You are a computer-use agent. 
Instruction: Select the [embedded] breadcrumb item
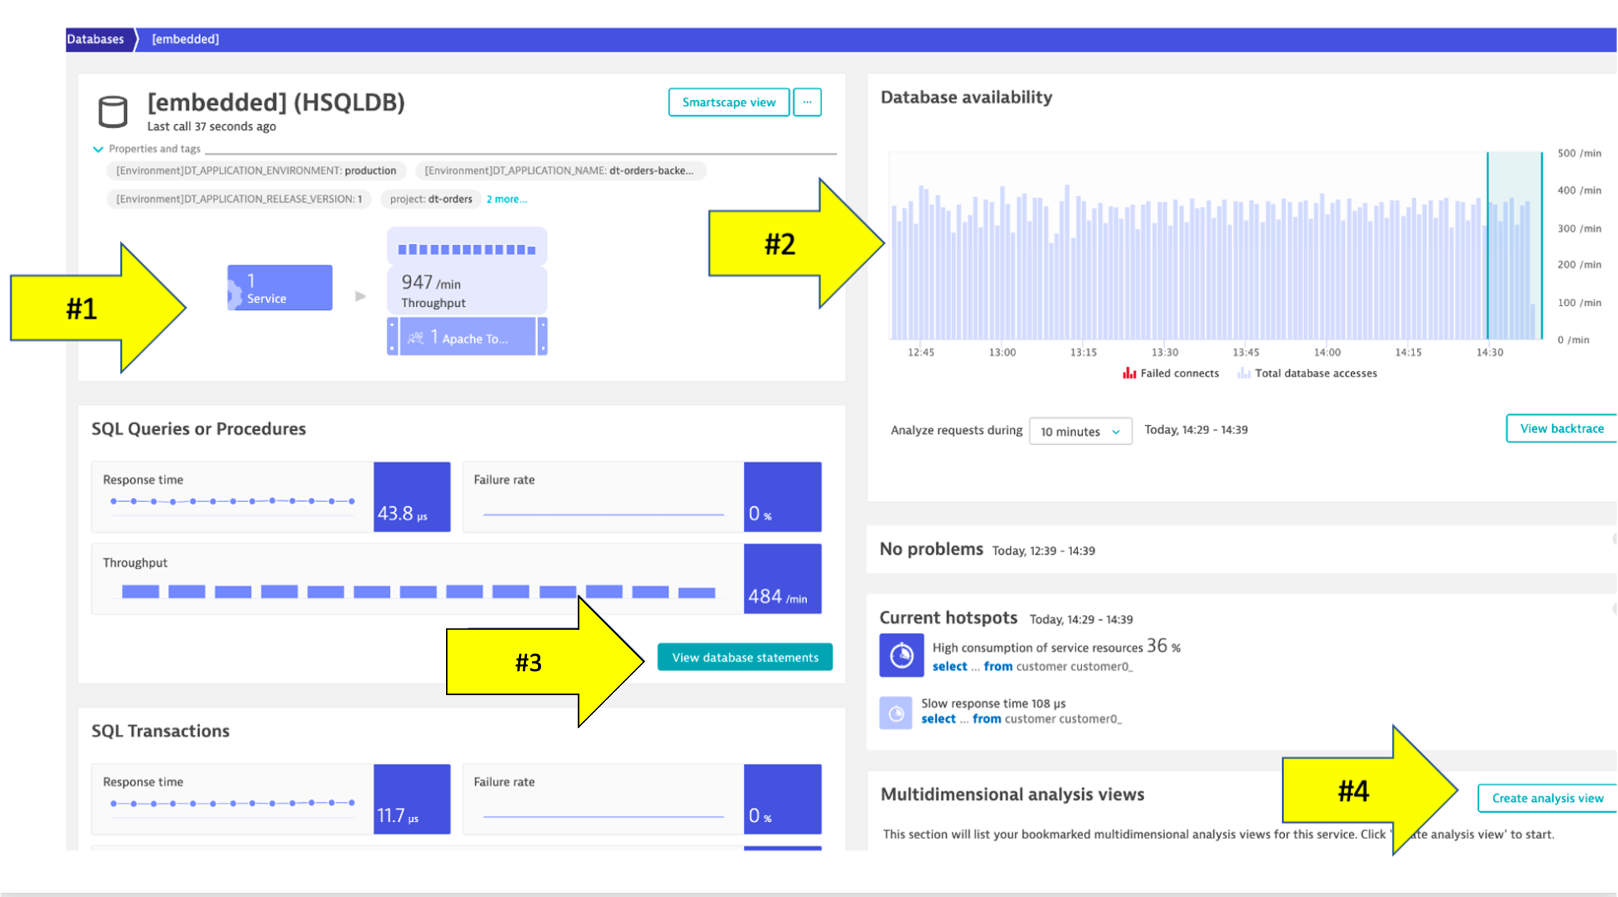(x=185, y=39)
